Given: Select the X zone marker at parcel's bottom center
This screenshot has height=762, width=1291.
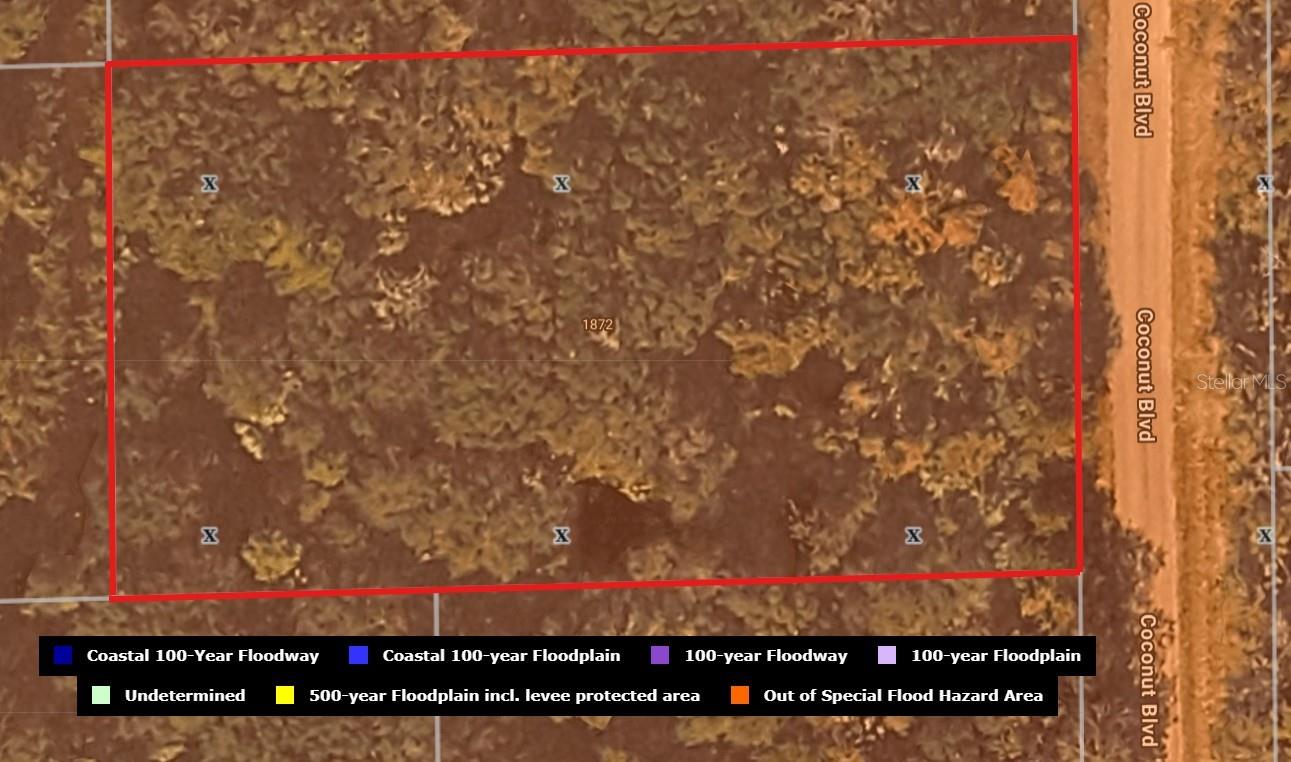Looking at the screenshot, I should click(562, 536).
